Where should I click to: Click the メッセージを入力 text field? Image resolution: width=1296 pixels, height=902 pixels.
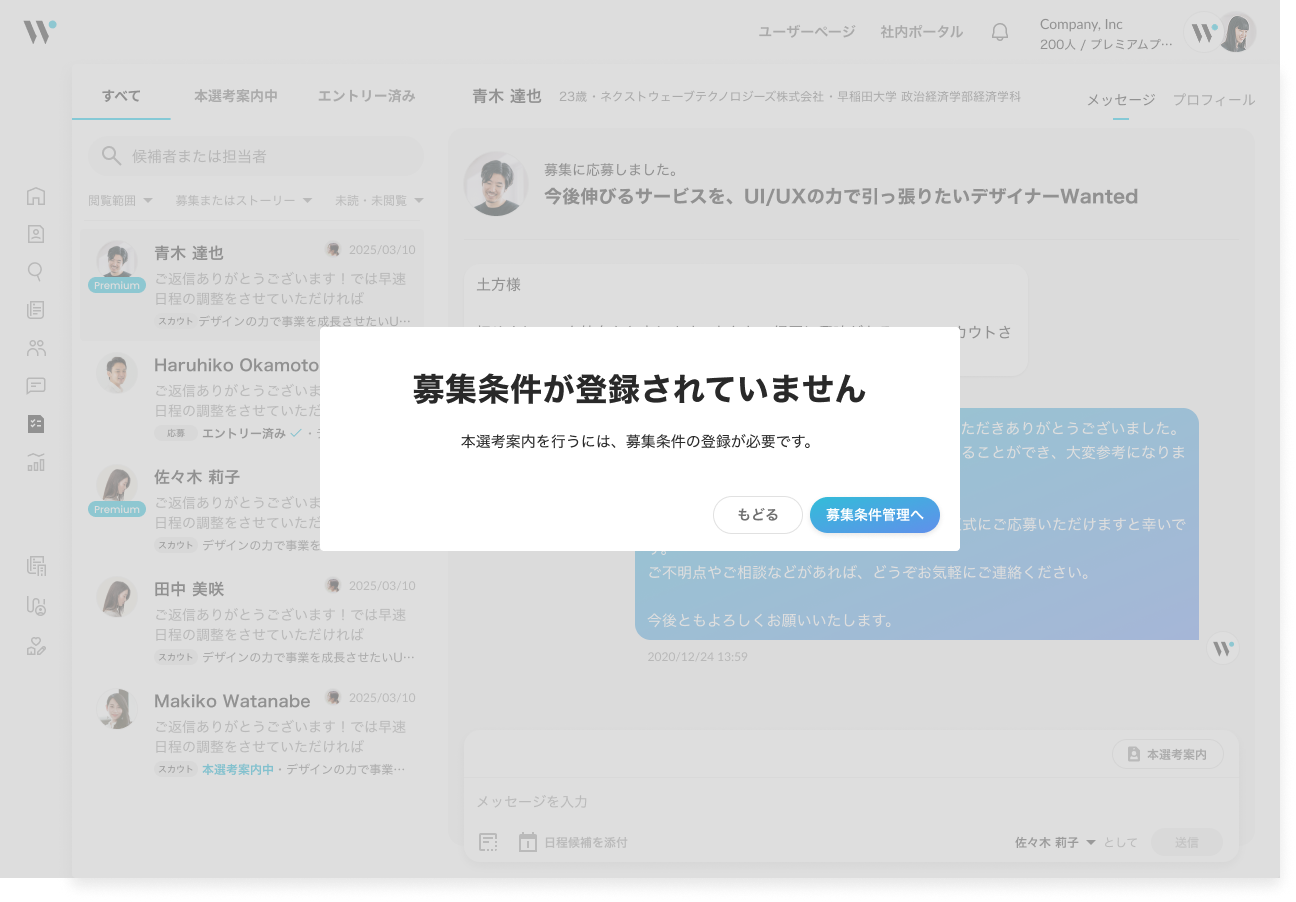(x=700, y=801)
